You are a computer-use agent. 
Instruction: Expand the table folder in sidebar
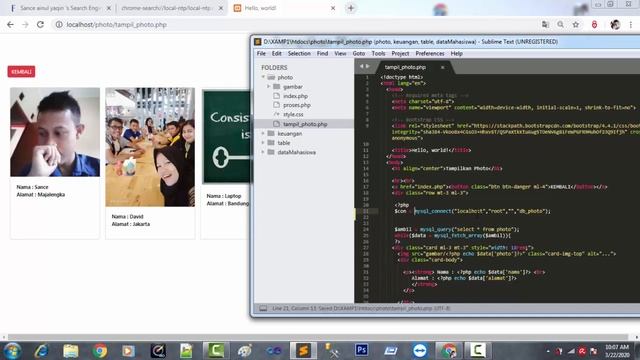[x=263, y=143]
